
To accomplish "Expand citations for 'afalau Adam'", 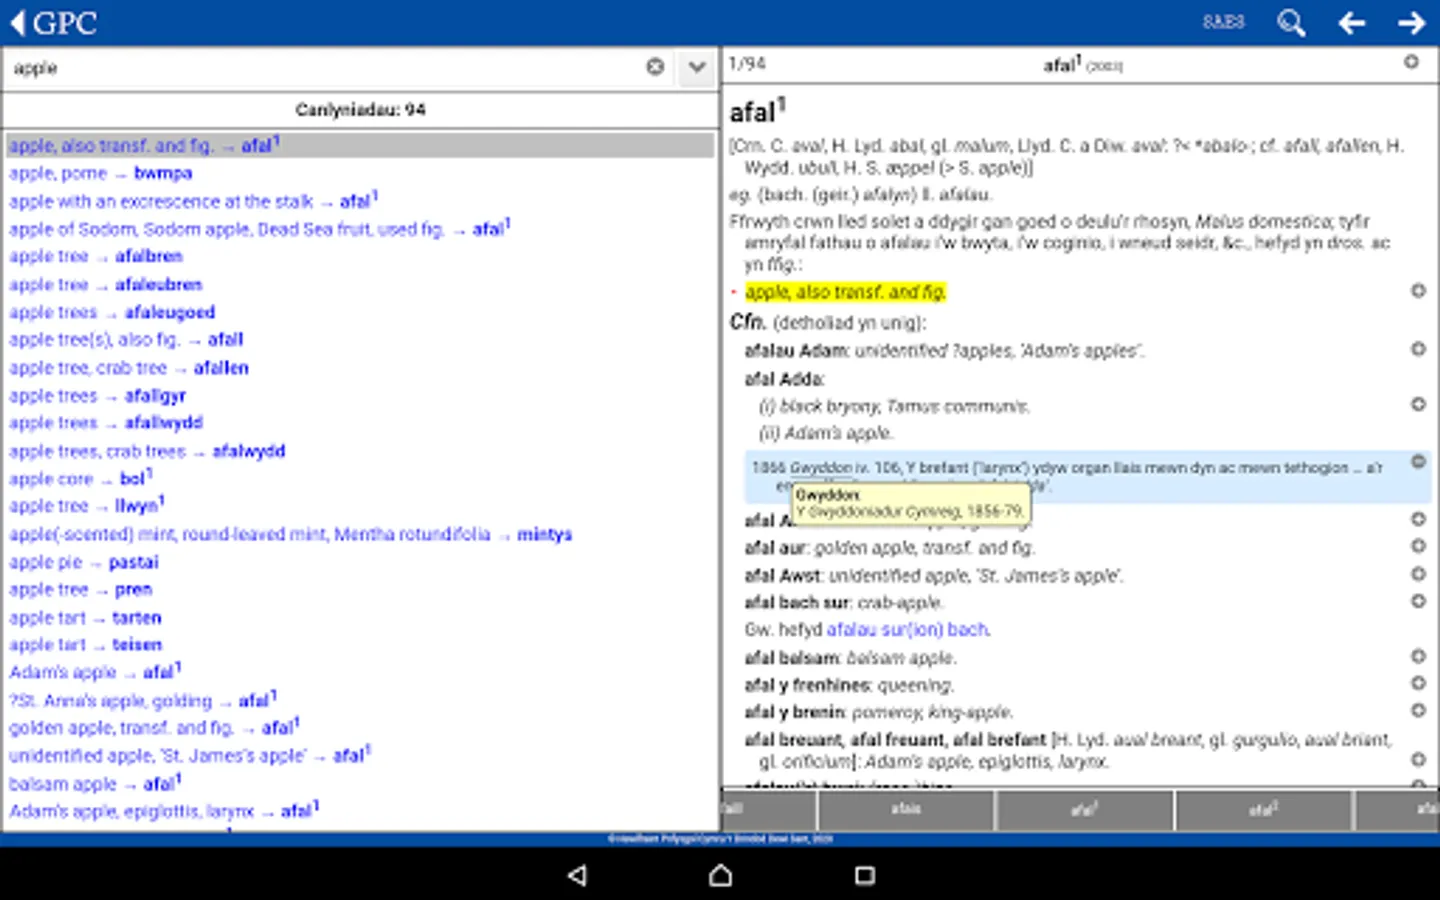I will pyautogui.click(x=1417, y=349).
